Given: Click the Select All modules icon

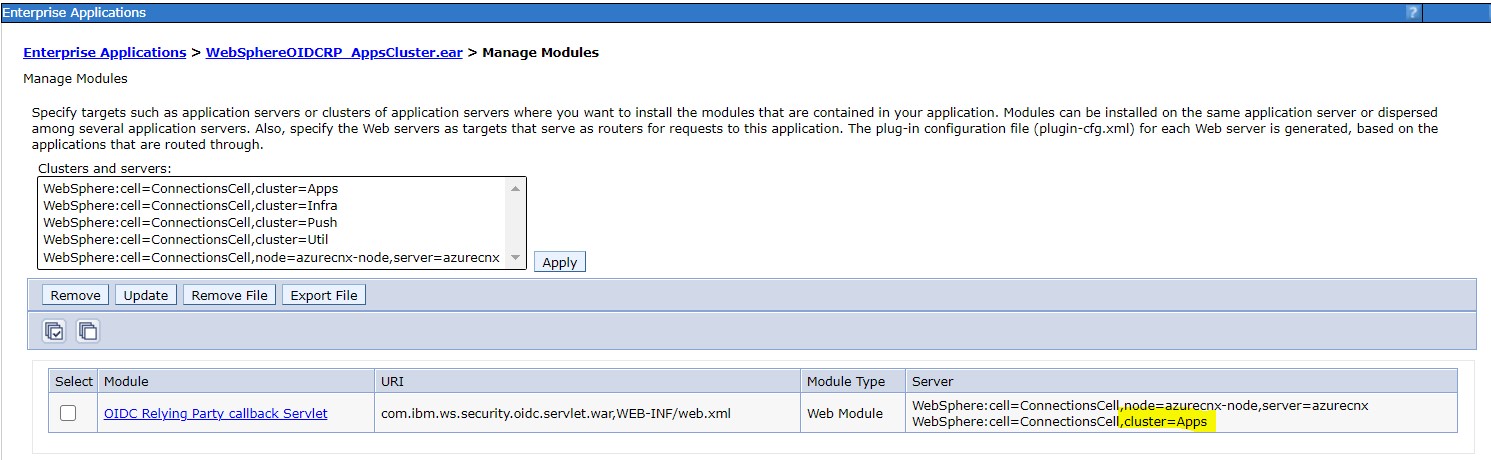Looking at the screenshot, I should coord(54,330).
